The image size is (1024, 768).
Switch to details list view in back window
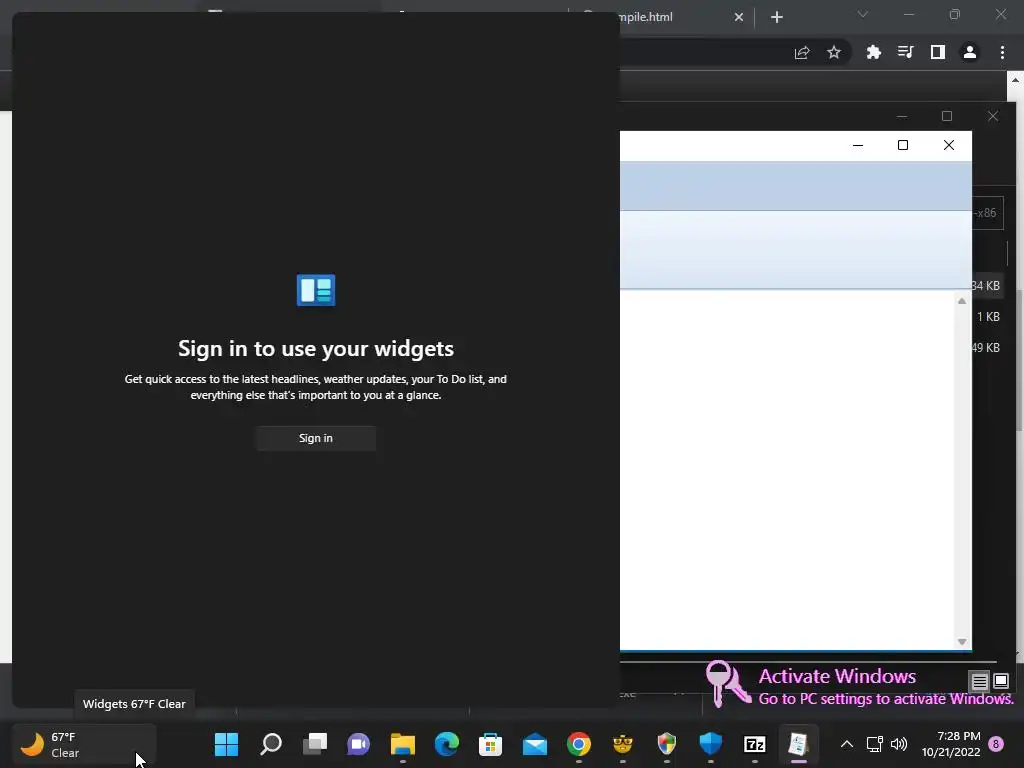coord(980,682)
